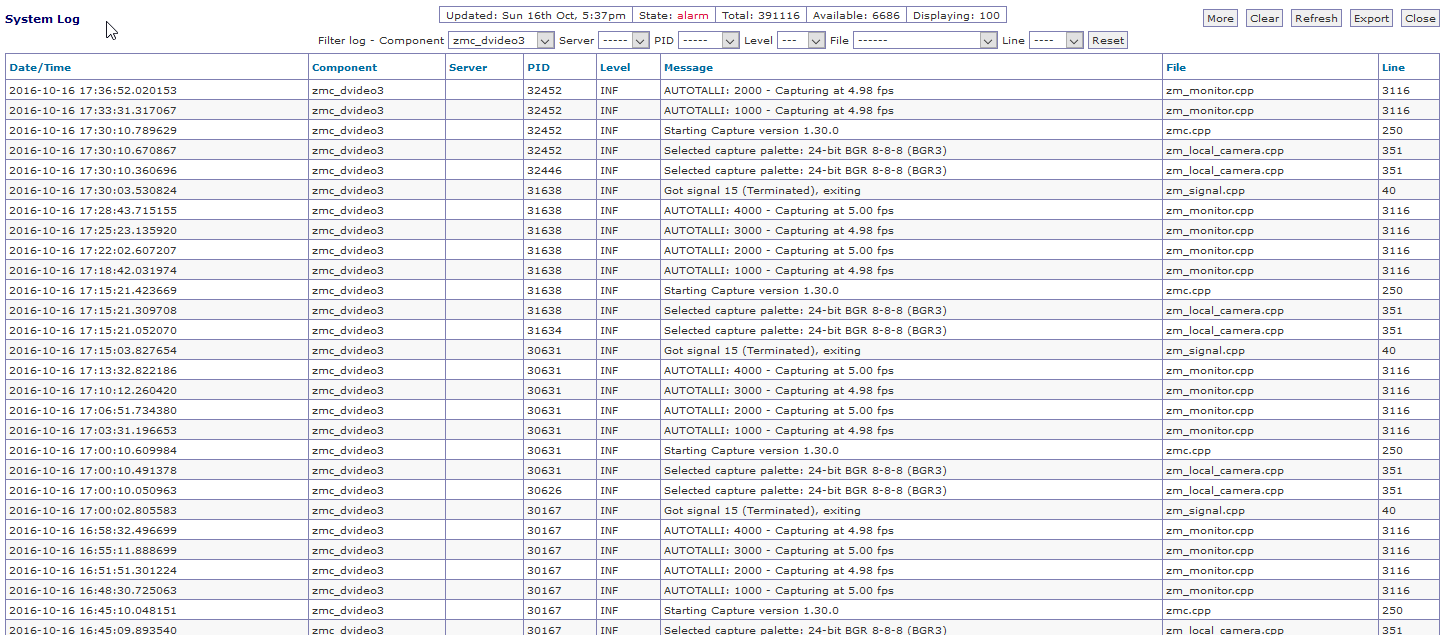Open the Server filter dropdown
Viewport: 1452px width, 635px height.
coord(624,40)
